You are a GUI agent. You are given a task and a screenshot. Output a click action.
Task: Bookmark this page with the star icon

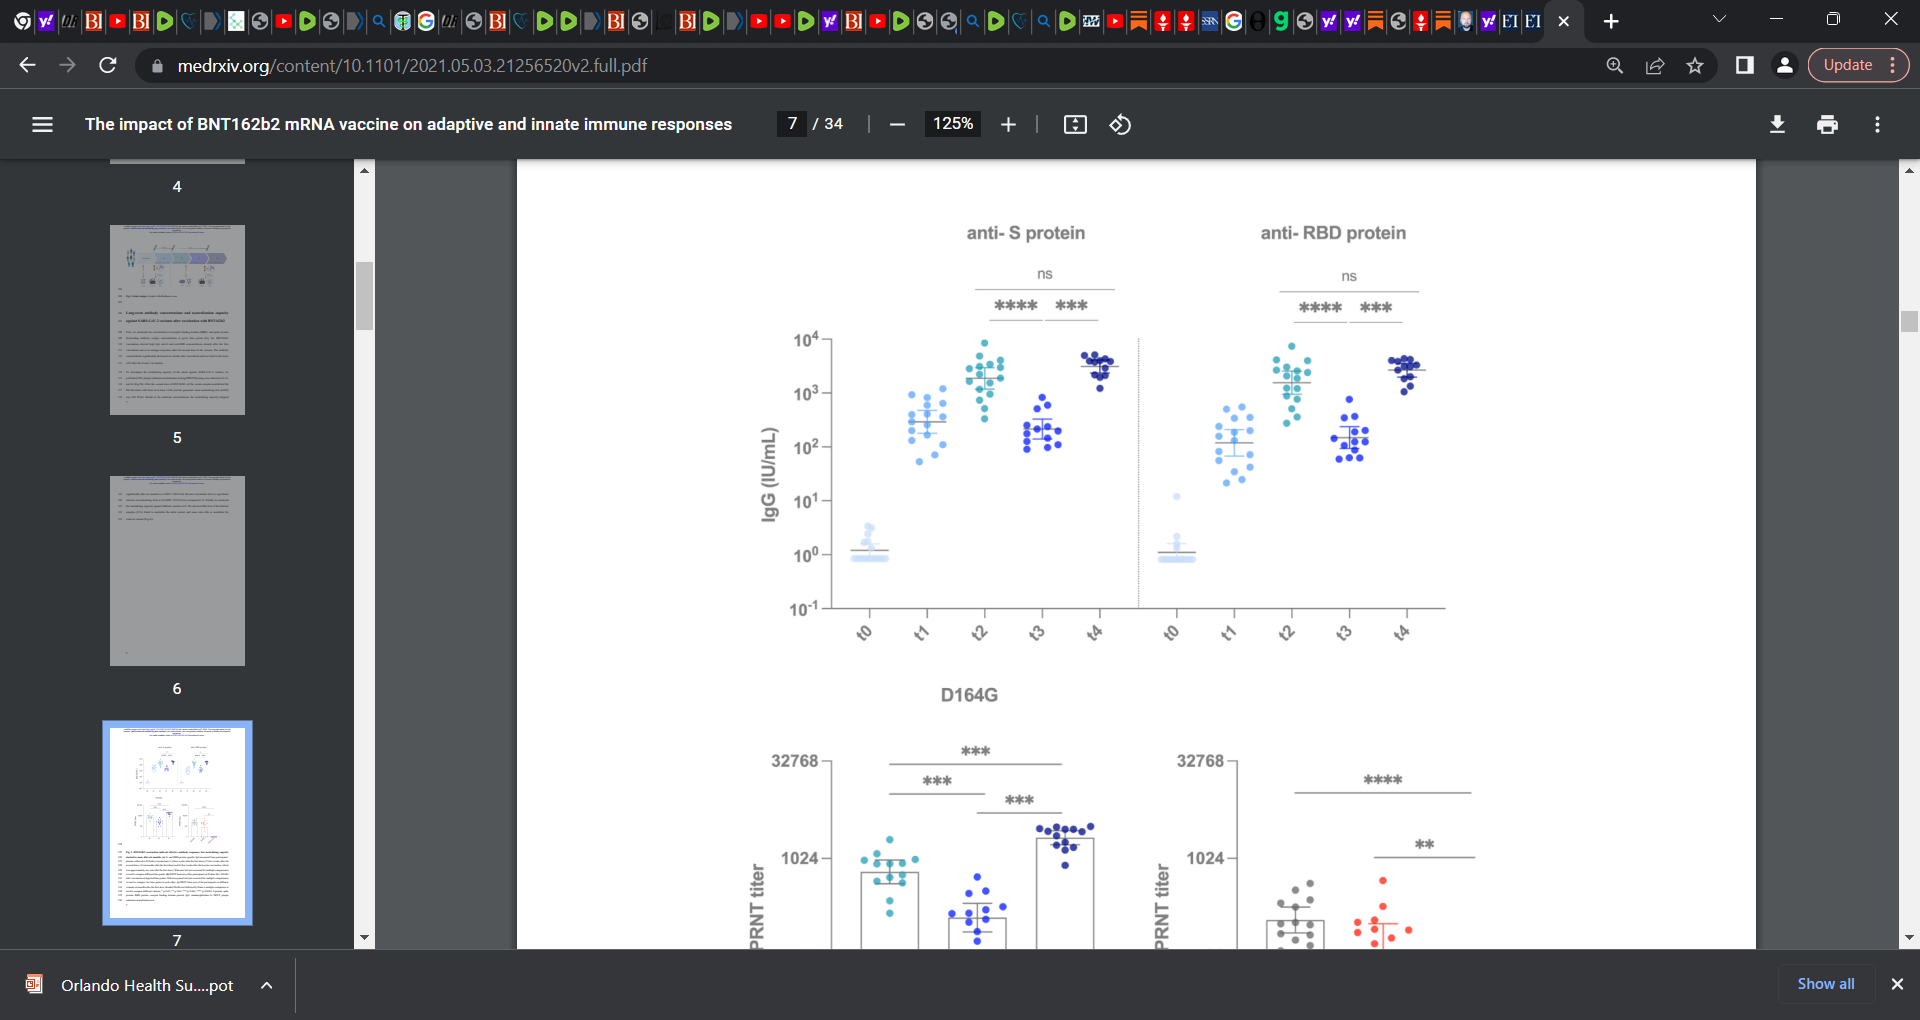1695,65
